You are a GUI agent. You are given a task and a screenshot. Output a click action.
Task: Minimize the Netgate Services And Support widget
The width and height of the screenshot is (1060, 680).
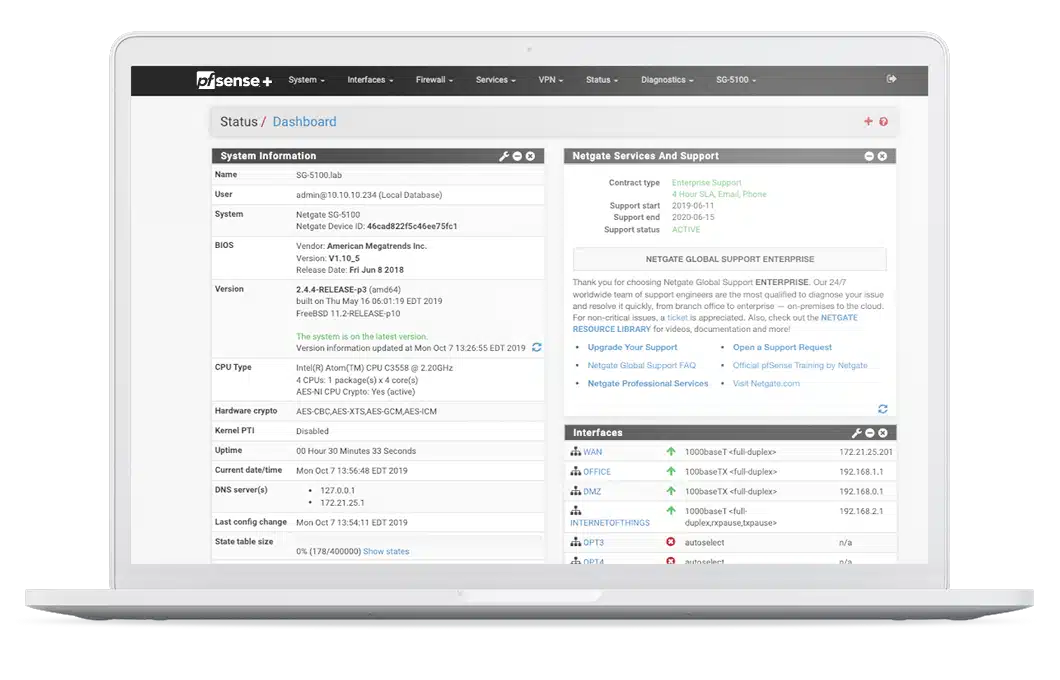tap(869, 156)
